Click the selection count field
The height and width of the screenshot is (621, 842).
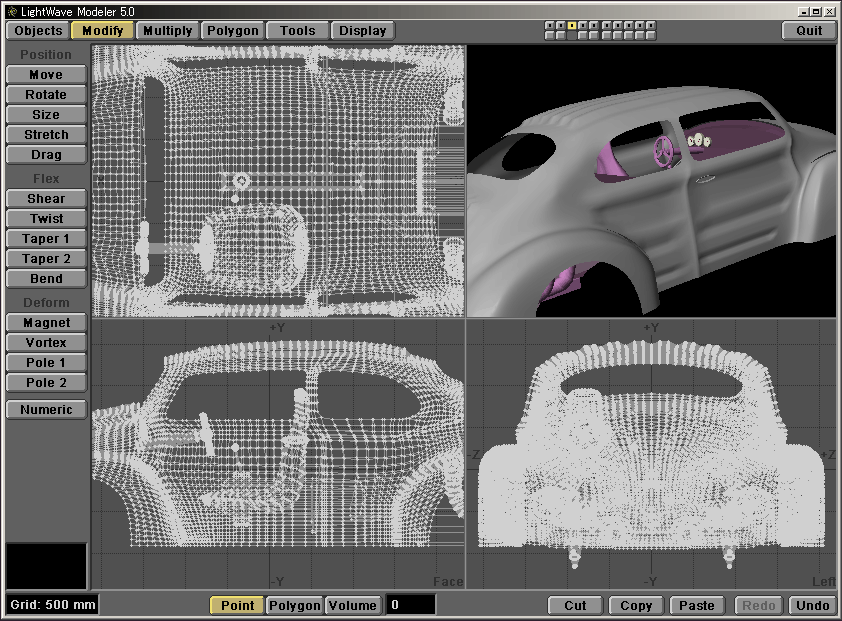411,605
